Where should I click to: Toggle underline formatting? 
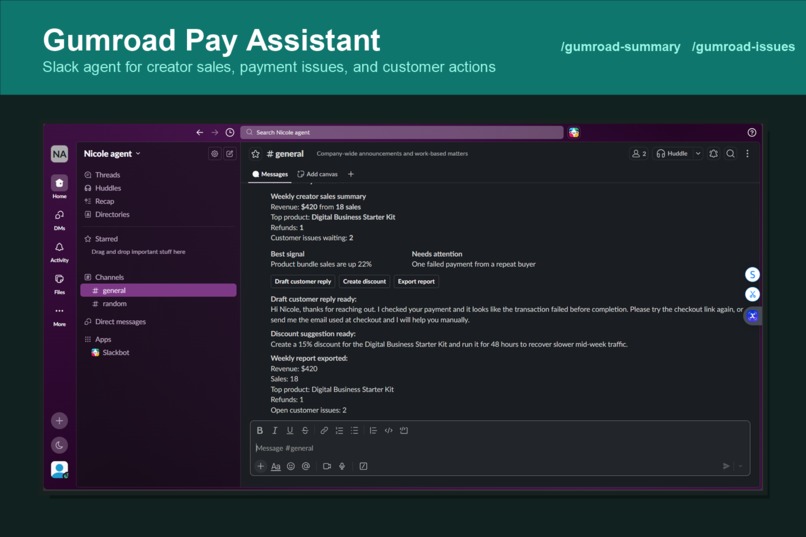point(290,431)
